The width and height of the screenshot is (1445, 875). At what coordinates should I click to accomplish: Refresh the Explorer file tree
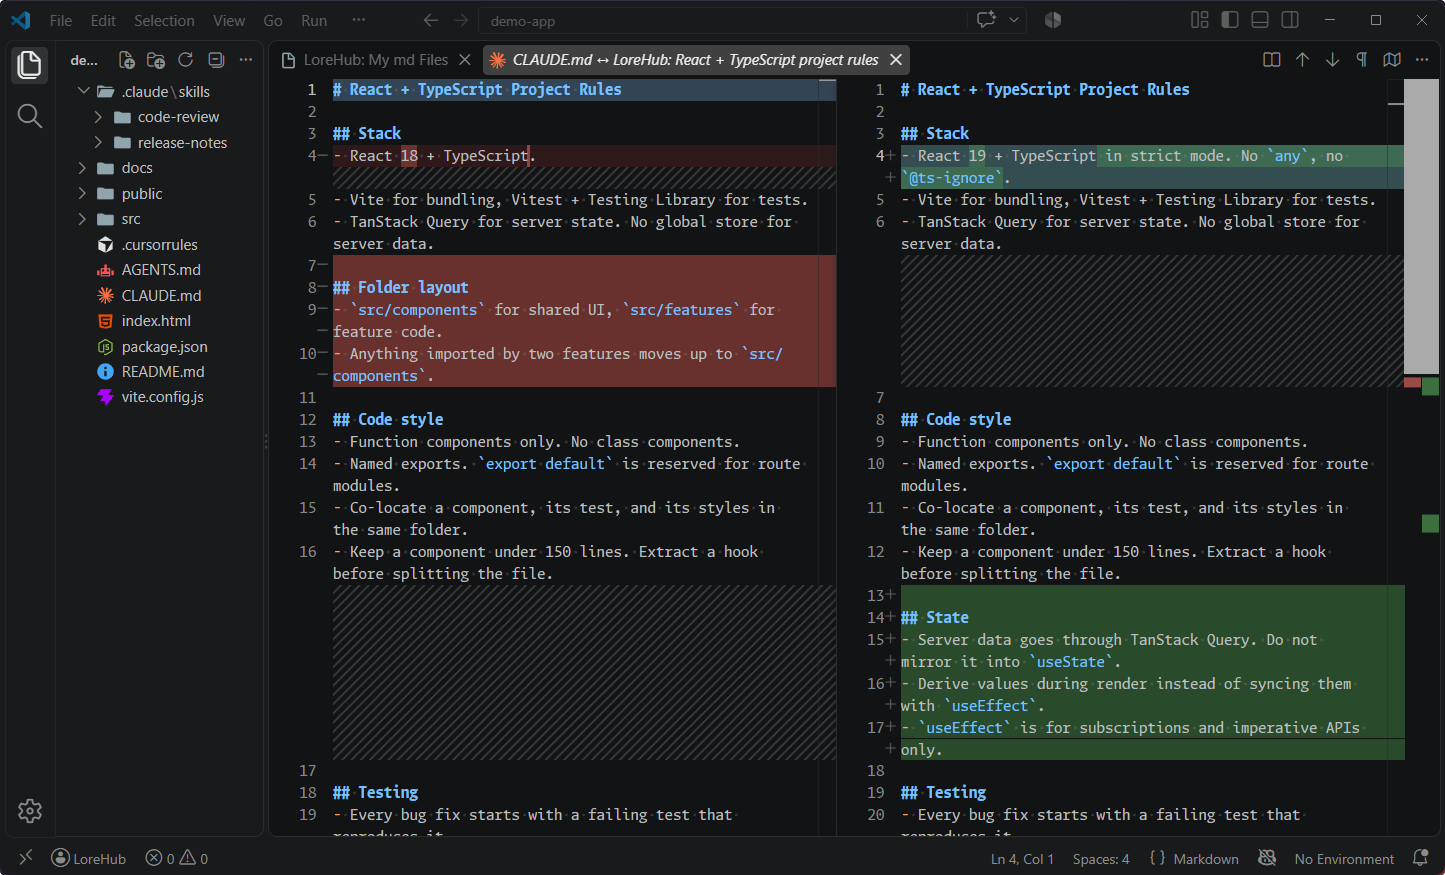186,60
